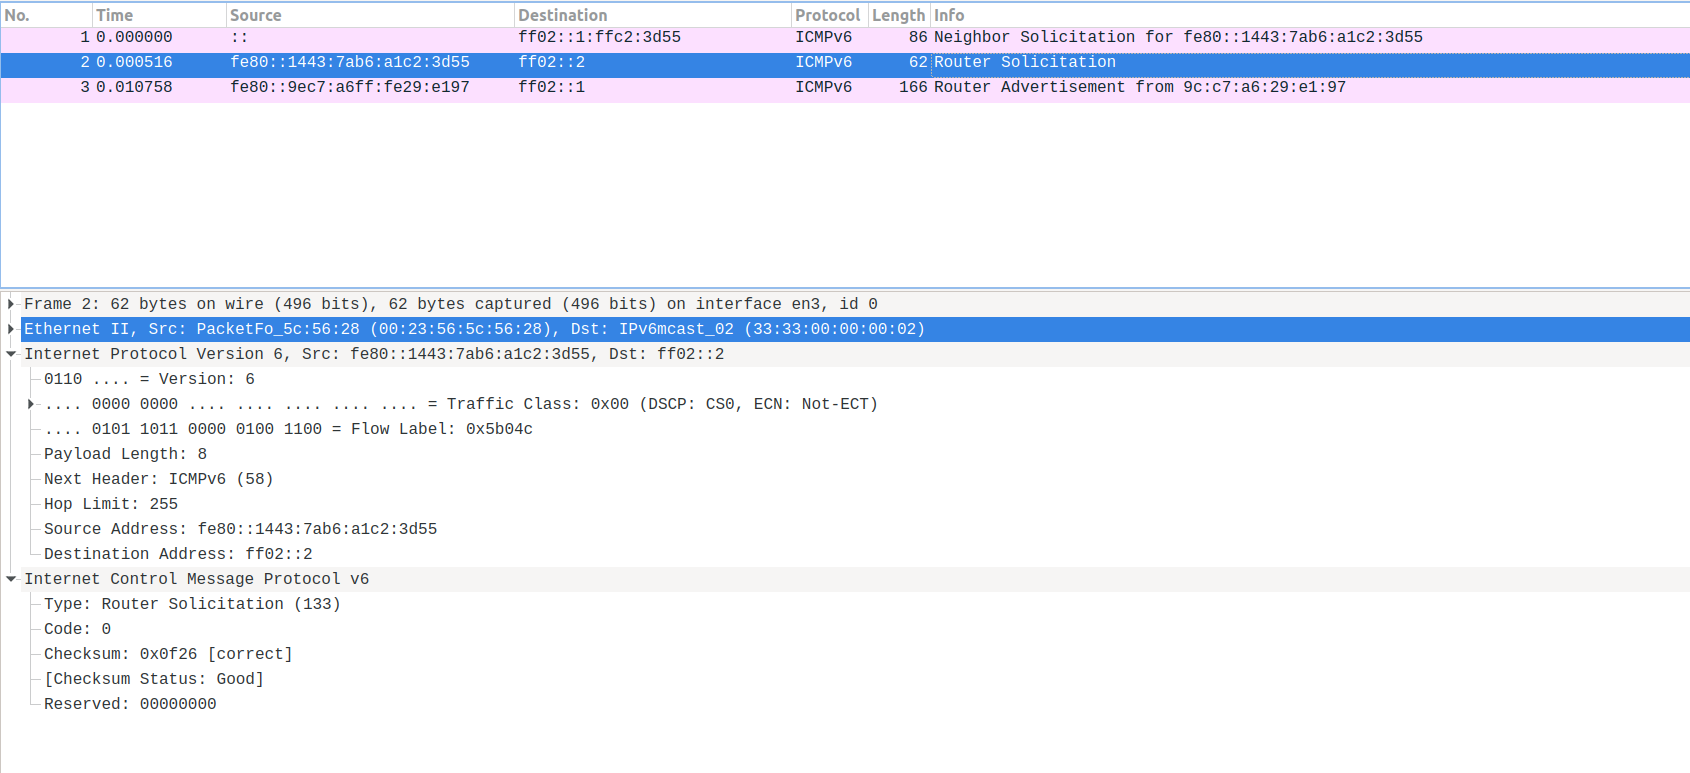
Task: Click the Info column header
Action: (1300, 15)
